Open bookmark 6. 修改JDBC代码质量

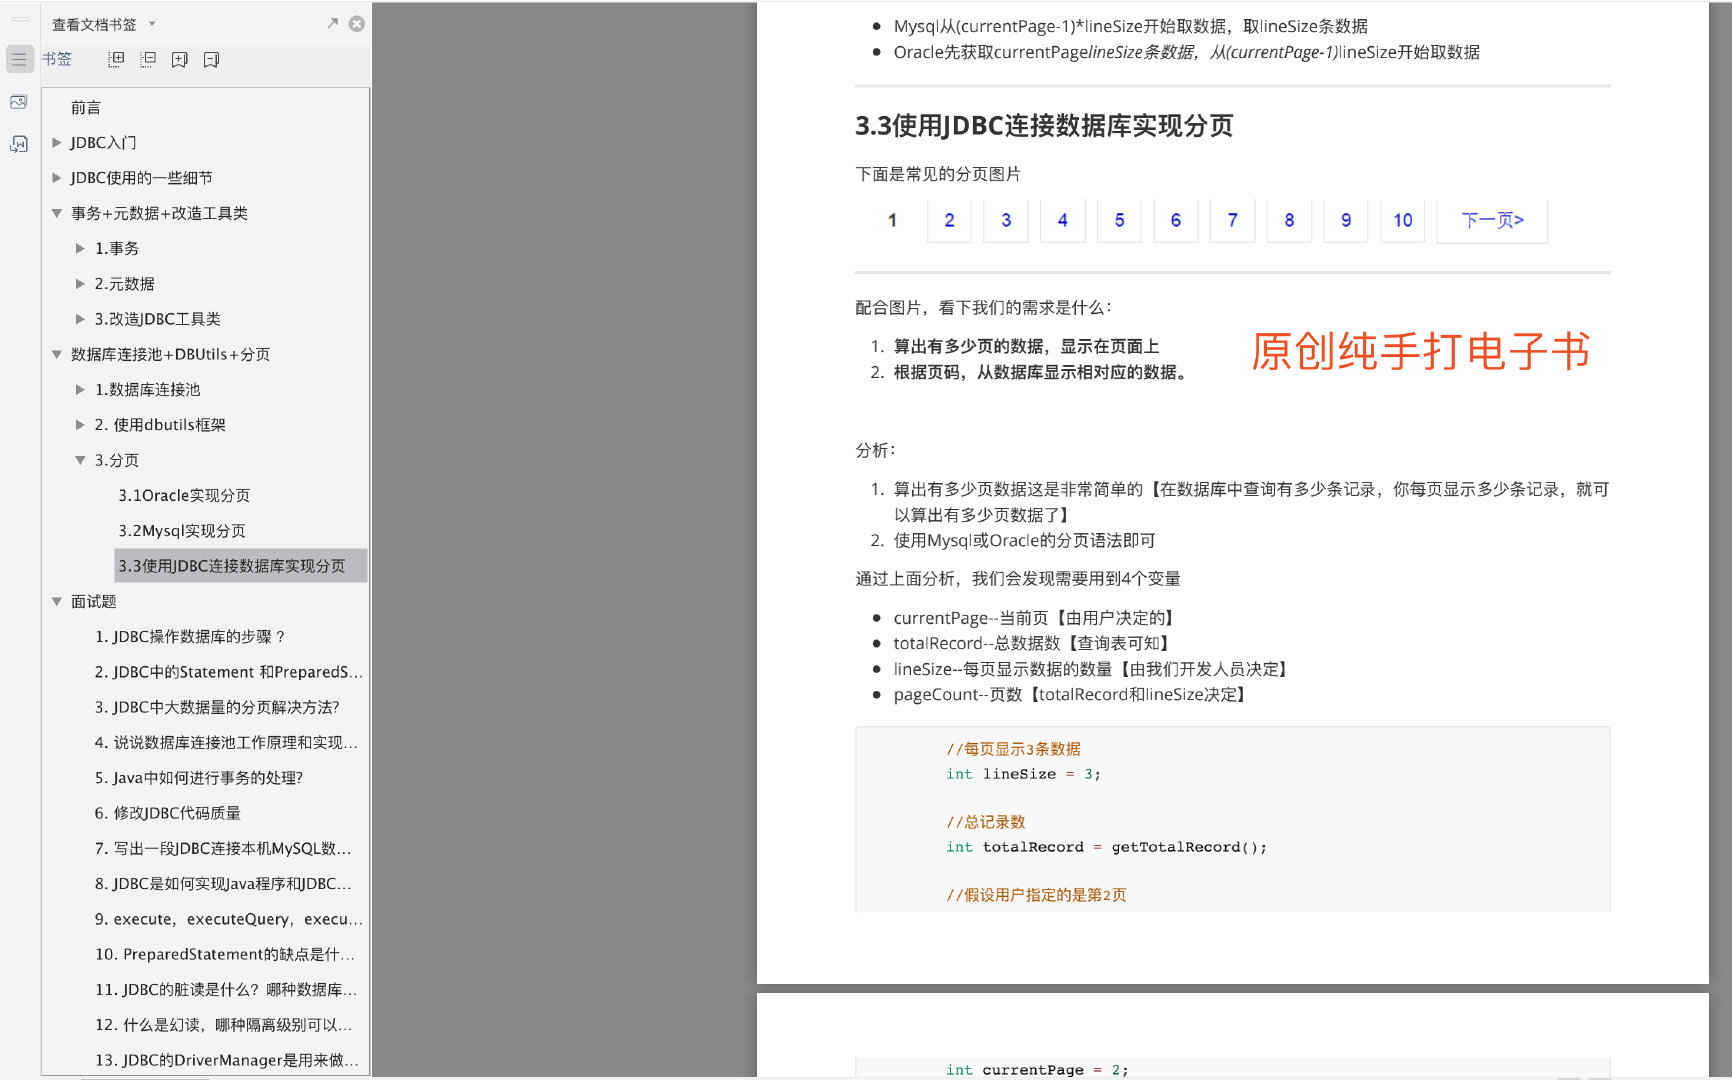tap(168, 813)
